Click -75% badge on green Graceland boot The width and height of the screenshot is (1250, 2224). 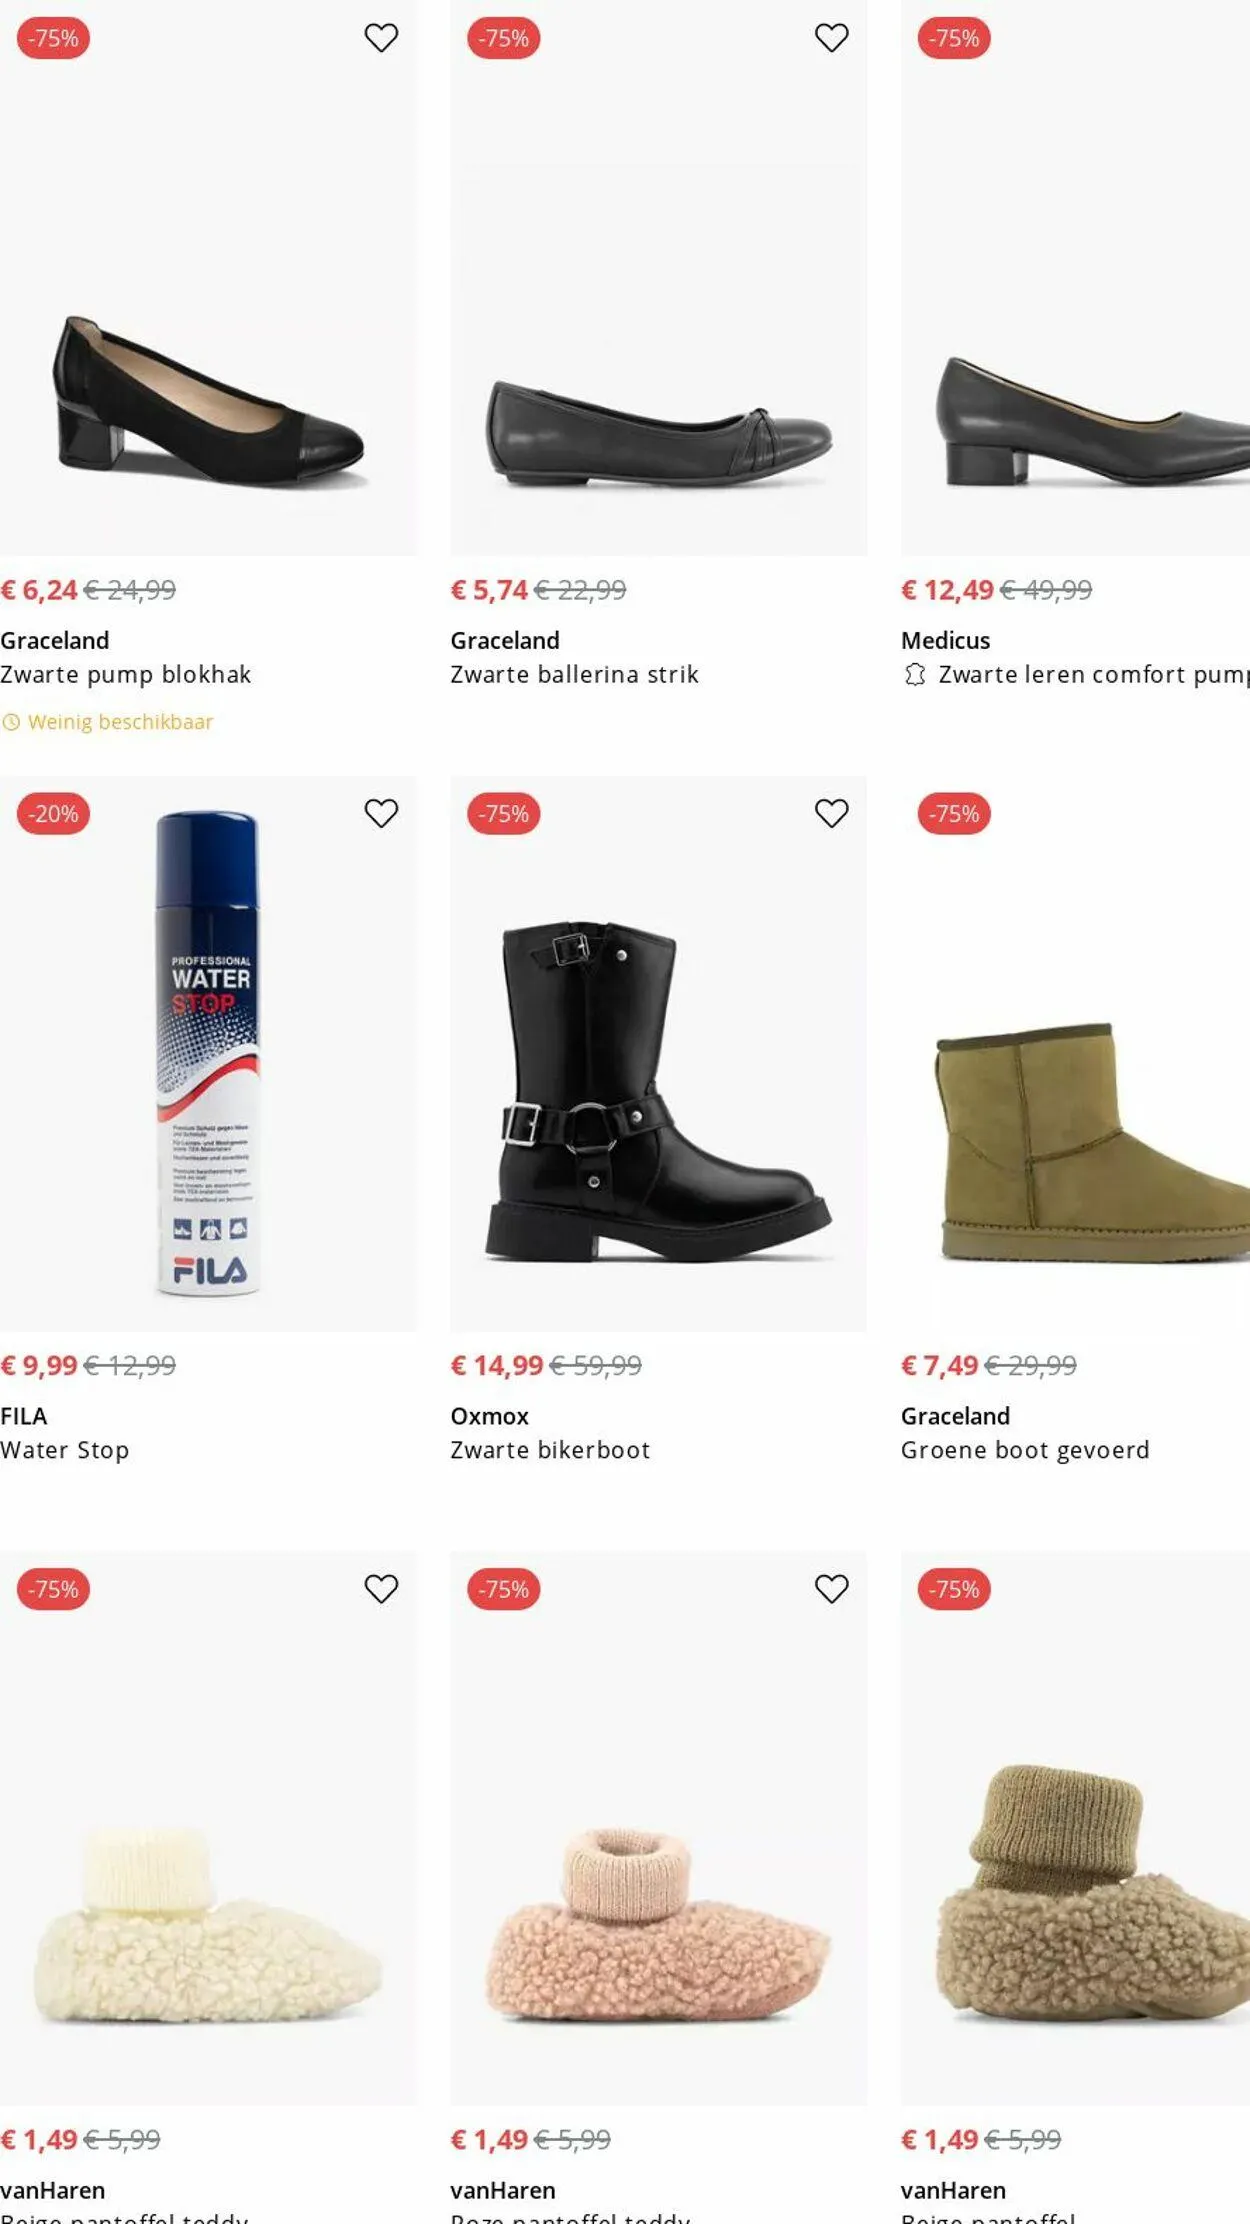click(x=954, y=814)
